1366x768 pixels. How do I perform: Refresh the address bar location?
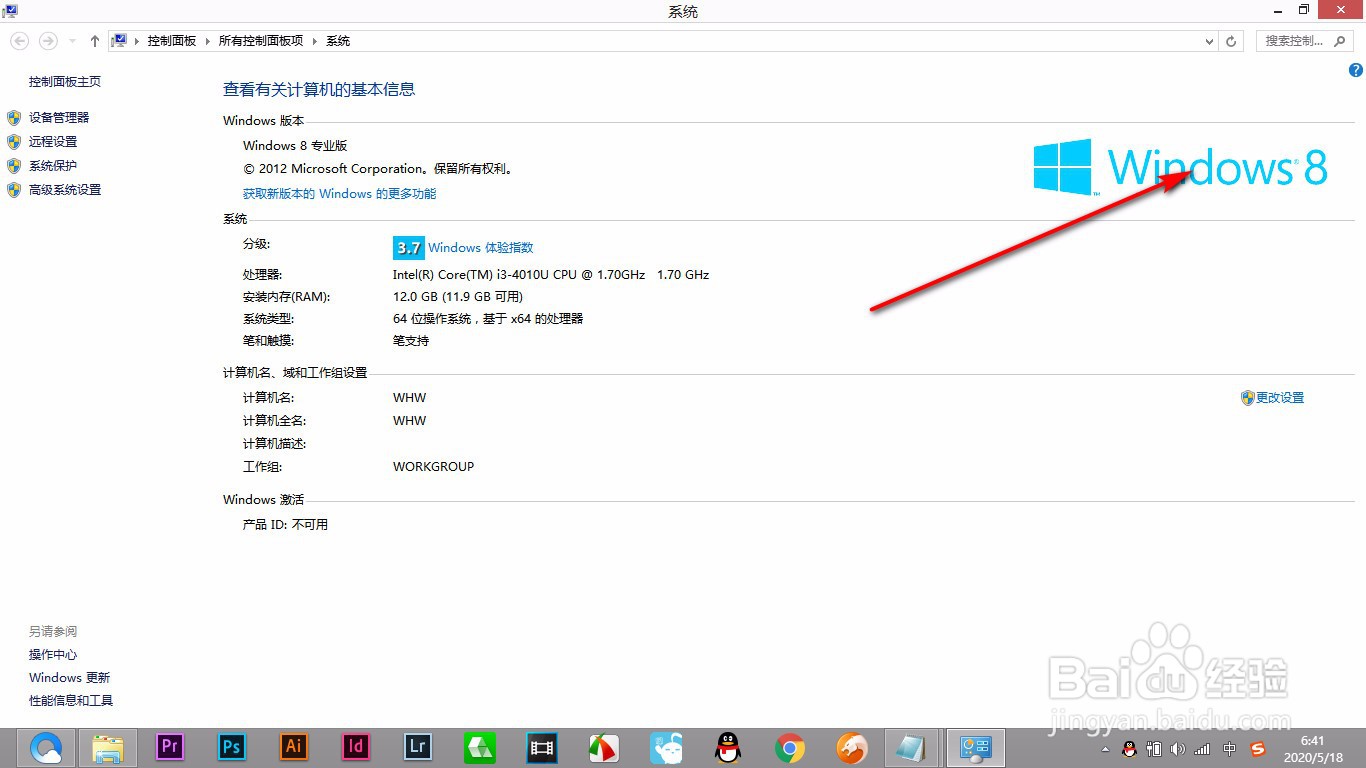pos(1232,41)
